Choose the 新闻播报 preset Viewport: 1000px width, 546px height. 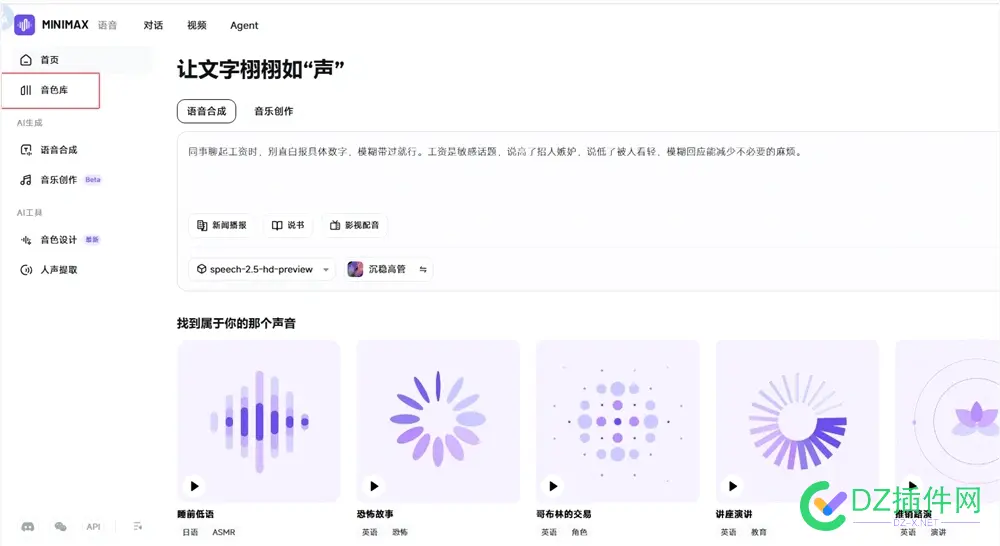click(x=221, y=225)
